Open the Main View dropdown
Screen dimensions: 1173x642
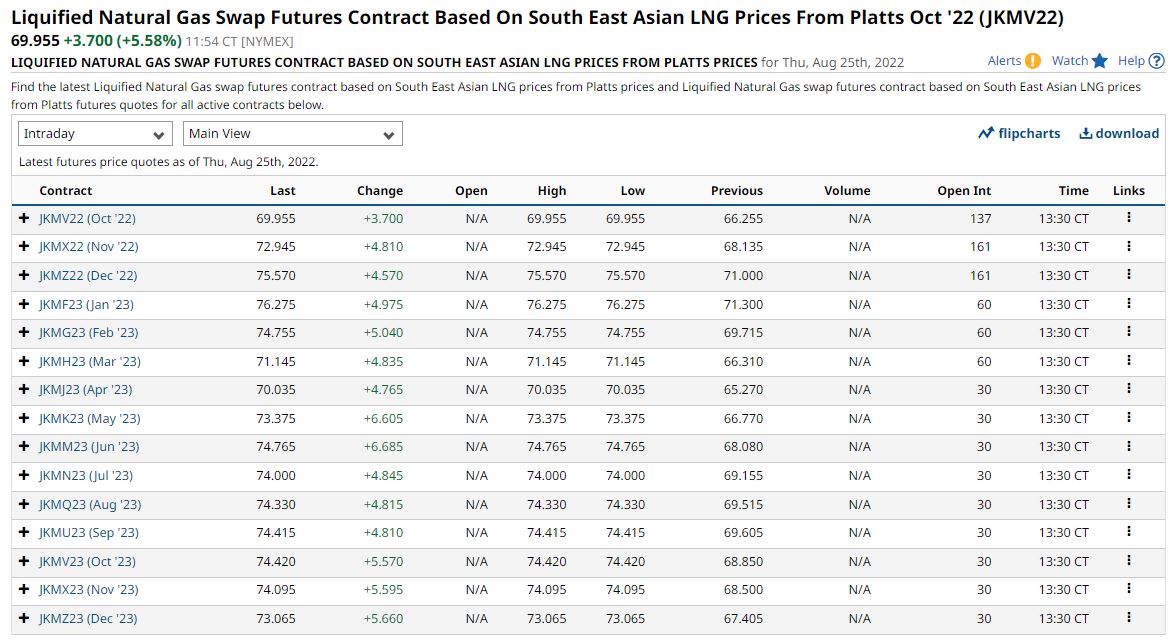tap(292, 134)
